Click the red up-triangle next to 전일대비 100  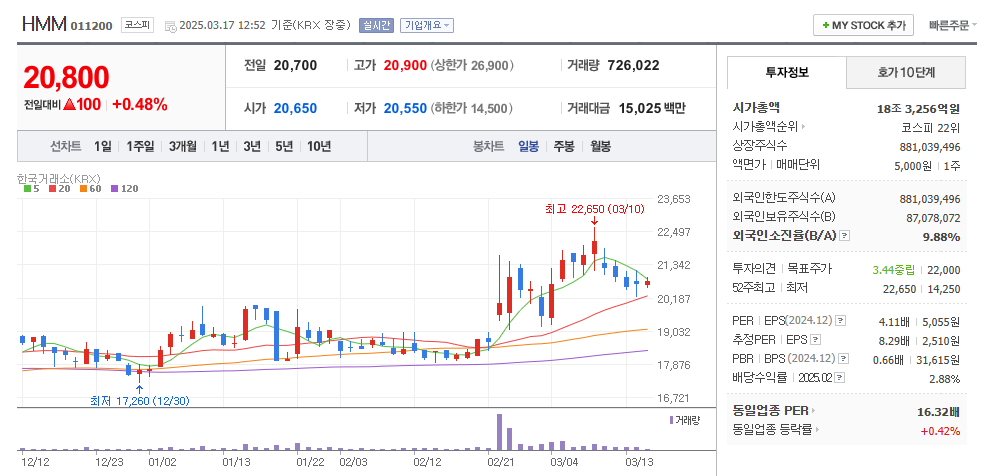coord(69,105)
